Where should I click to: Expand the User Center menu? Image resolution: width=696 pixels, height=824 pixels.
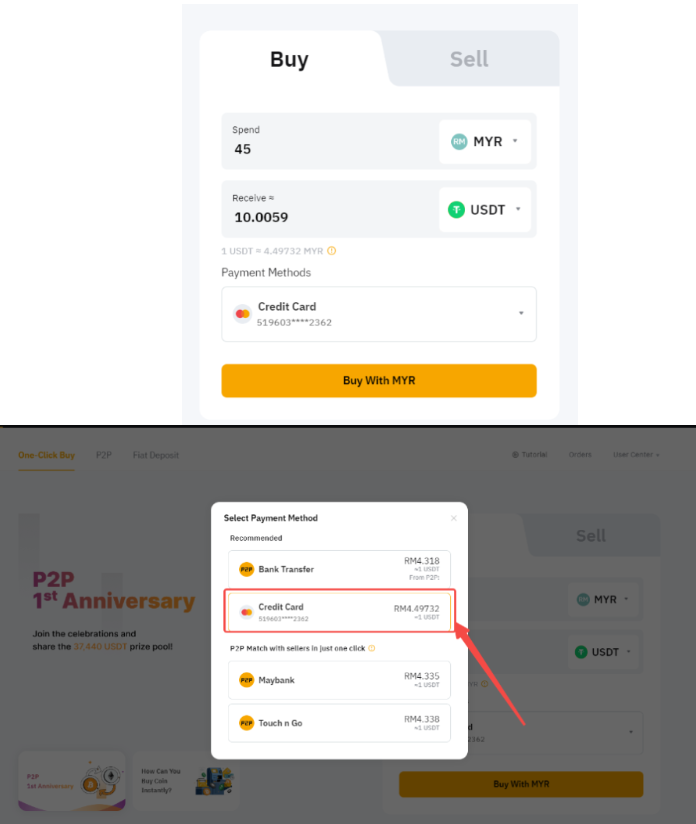tap(636, 455)
